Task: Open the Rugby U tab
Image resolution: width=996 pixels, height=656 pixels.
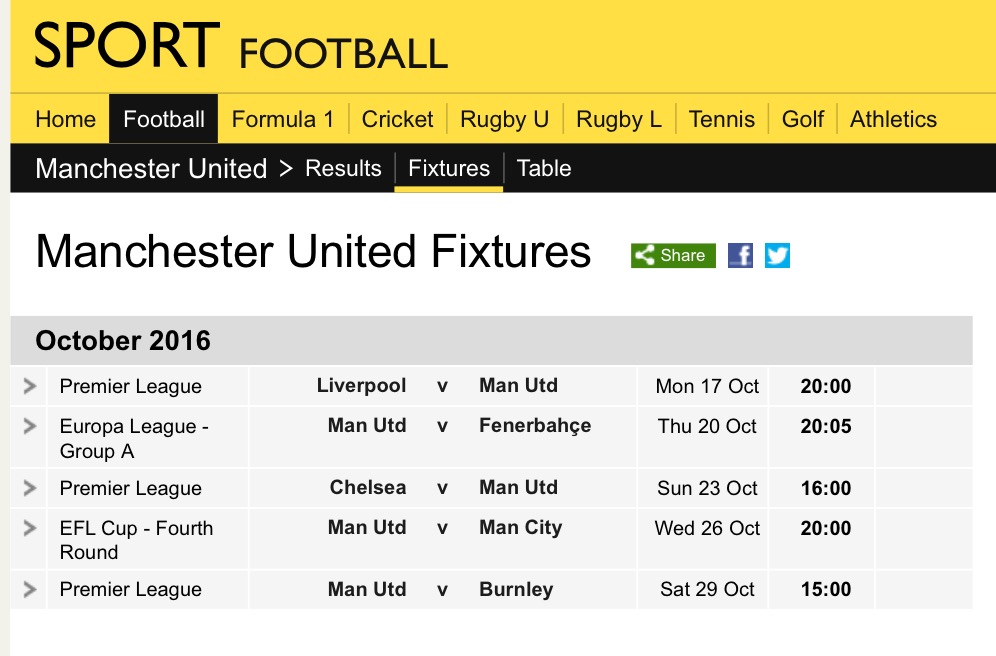Action: pyautogui.click(x=504, y=120)
